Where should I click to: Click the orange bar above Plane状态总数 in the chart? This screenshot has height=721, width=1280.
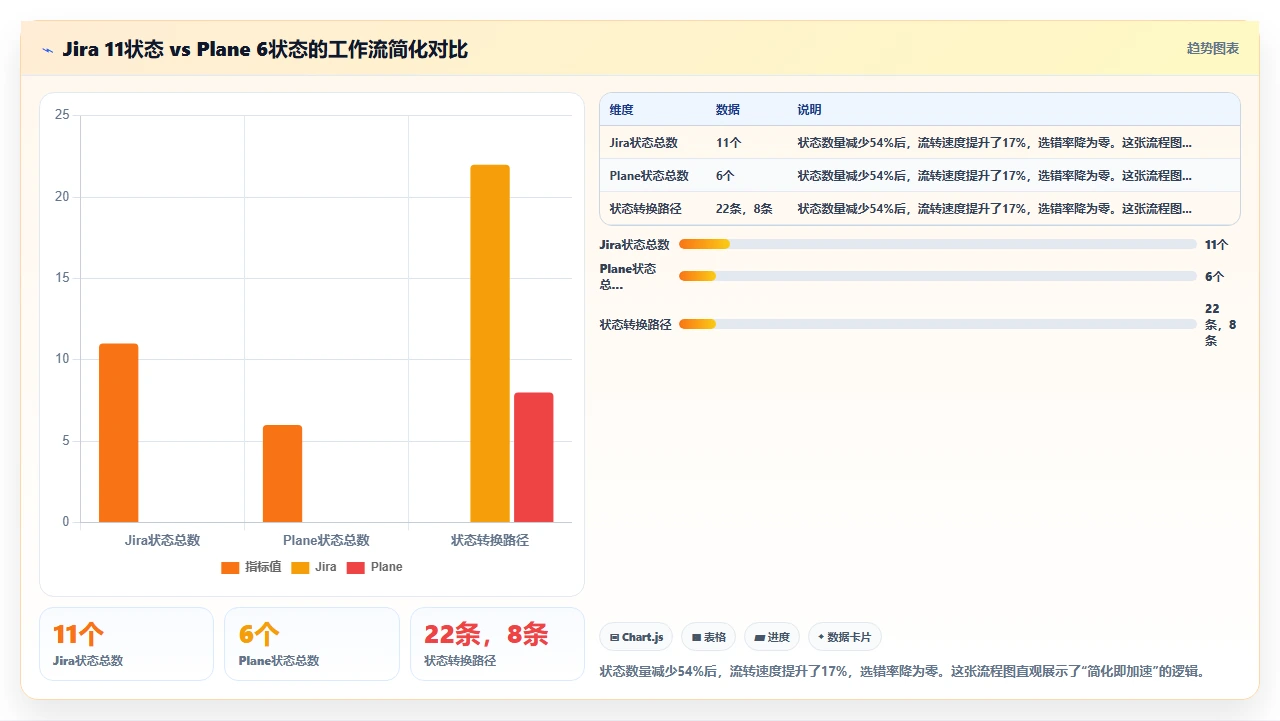282,474
